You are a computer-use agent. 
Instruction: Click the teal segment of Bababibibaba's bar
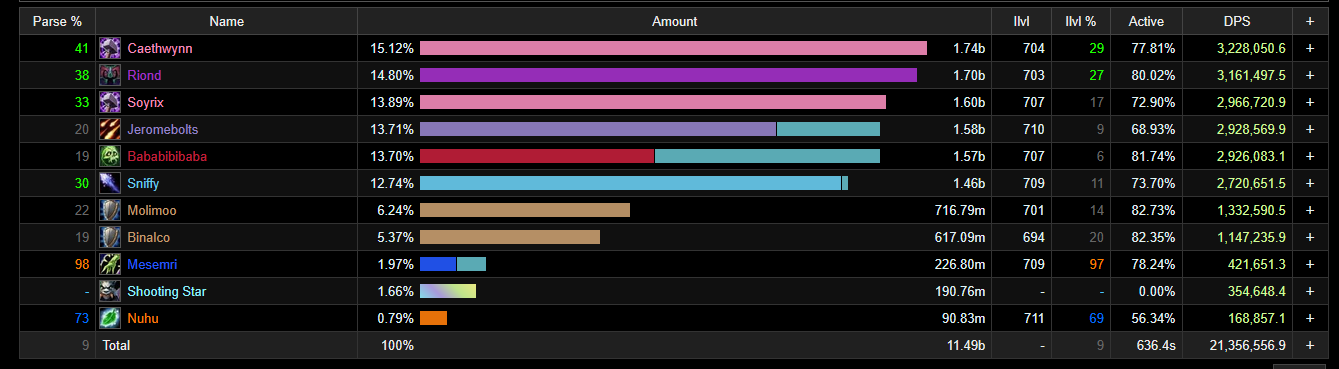point(767,156)
